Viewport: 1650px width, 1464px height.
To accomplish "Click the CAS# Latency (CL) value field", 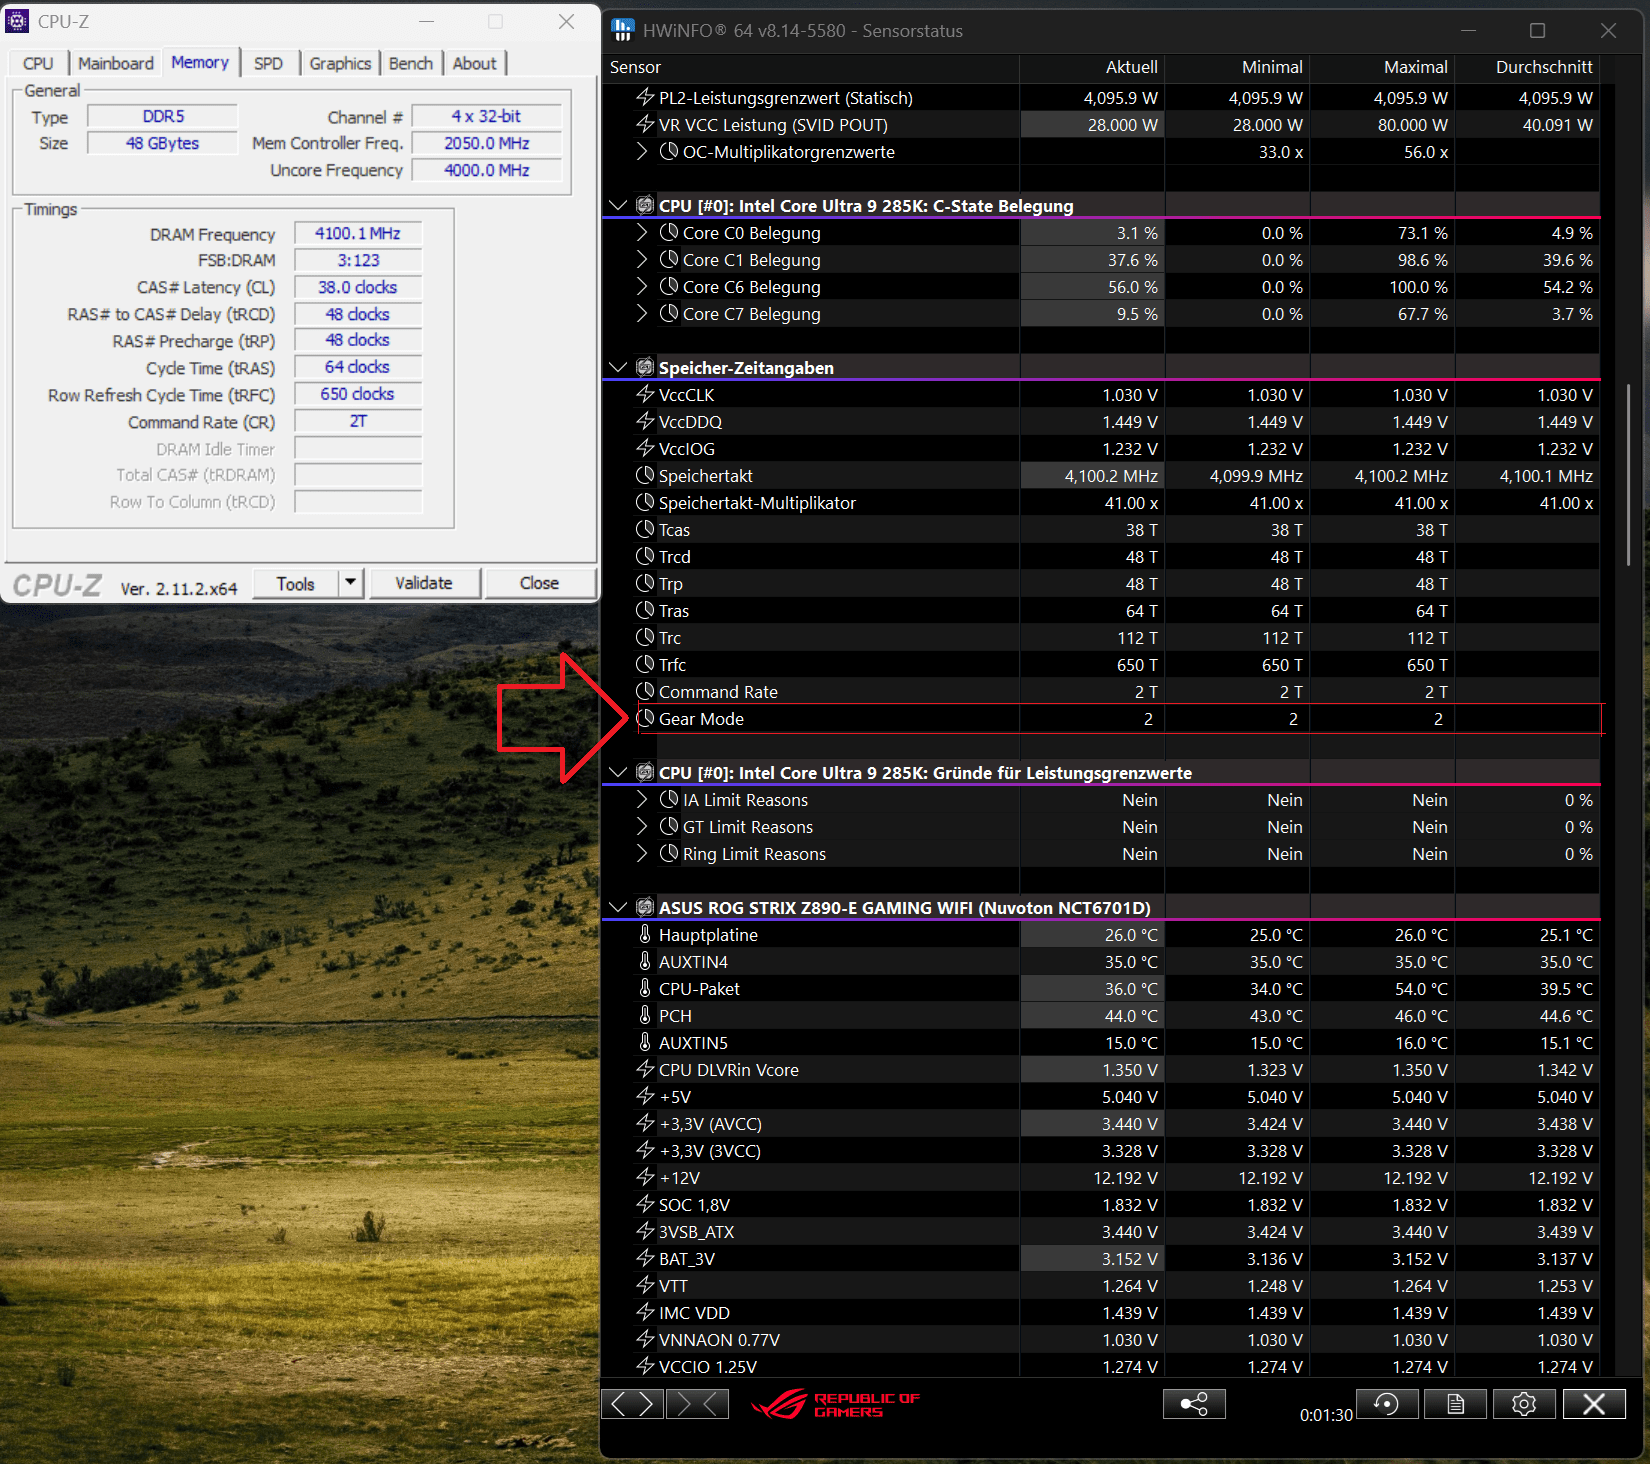I will (x=358, y=287).
